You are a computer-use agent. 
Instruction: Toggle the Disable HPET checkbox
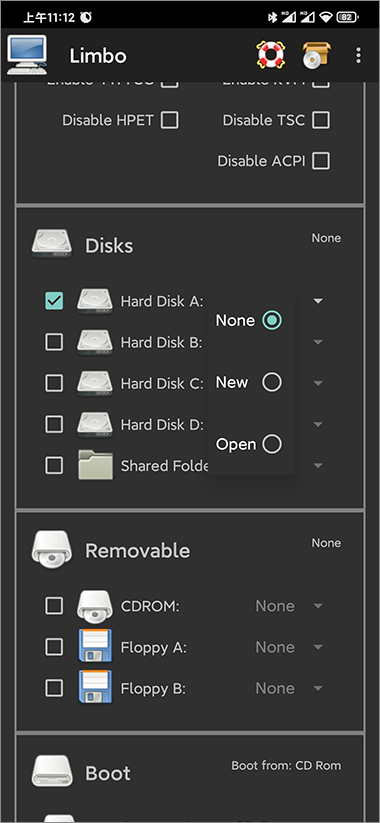point(170,120)
